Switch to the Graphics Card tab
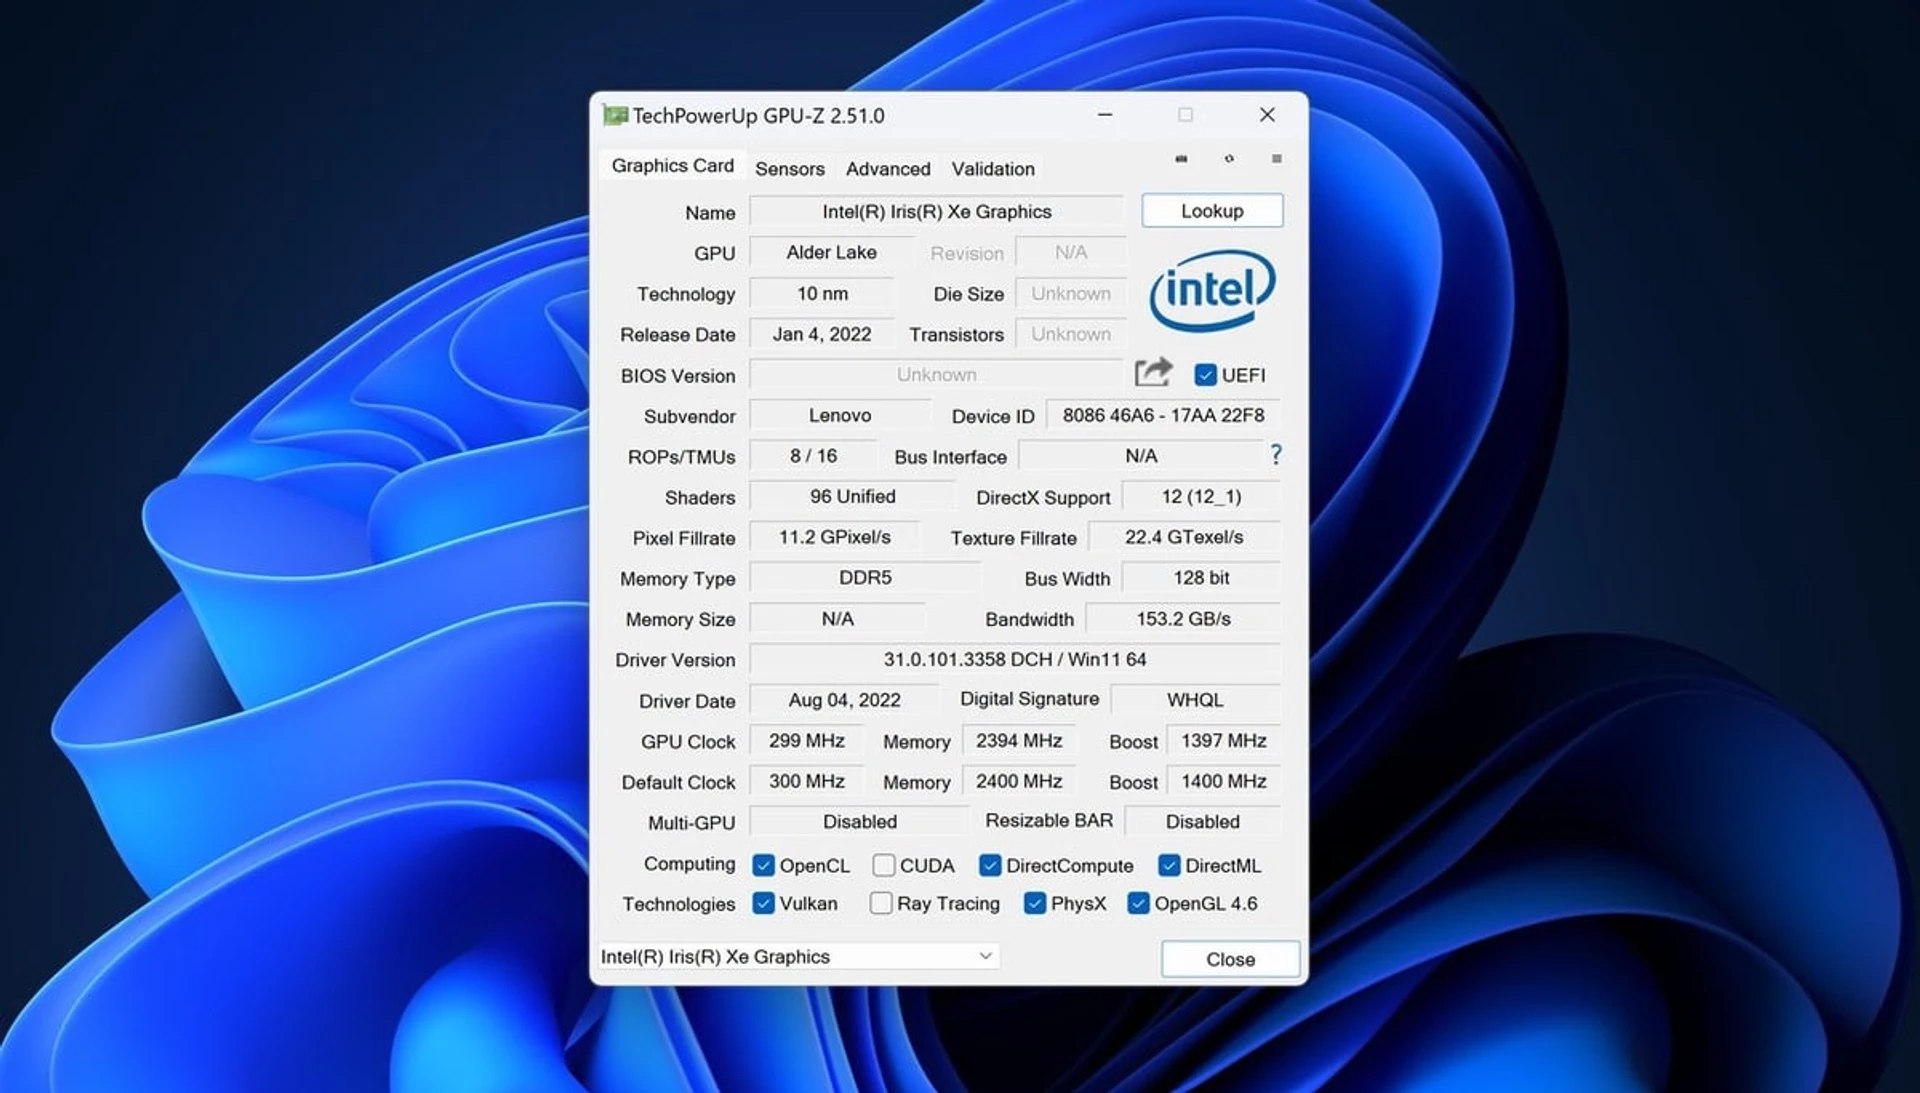 coord(672,166)
